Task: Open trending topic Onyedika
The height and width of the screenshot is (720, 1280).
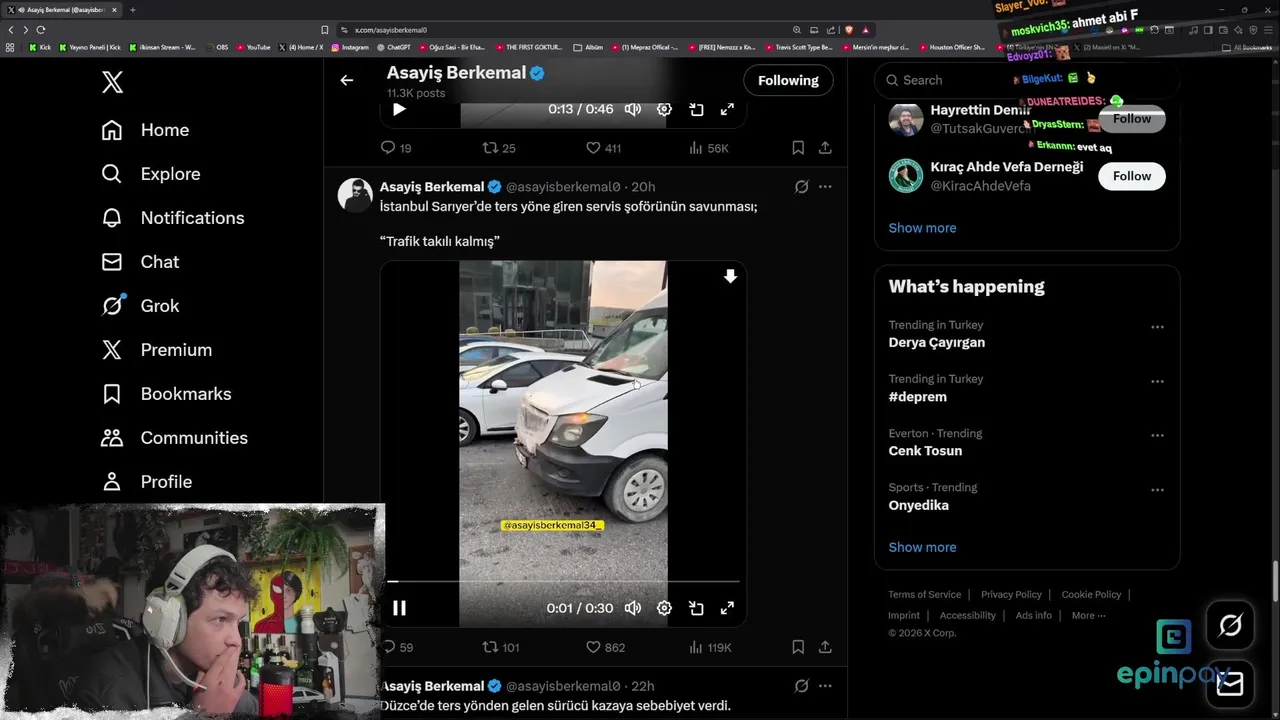Action: (x=919, y=505)
